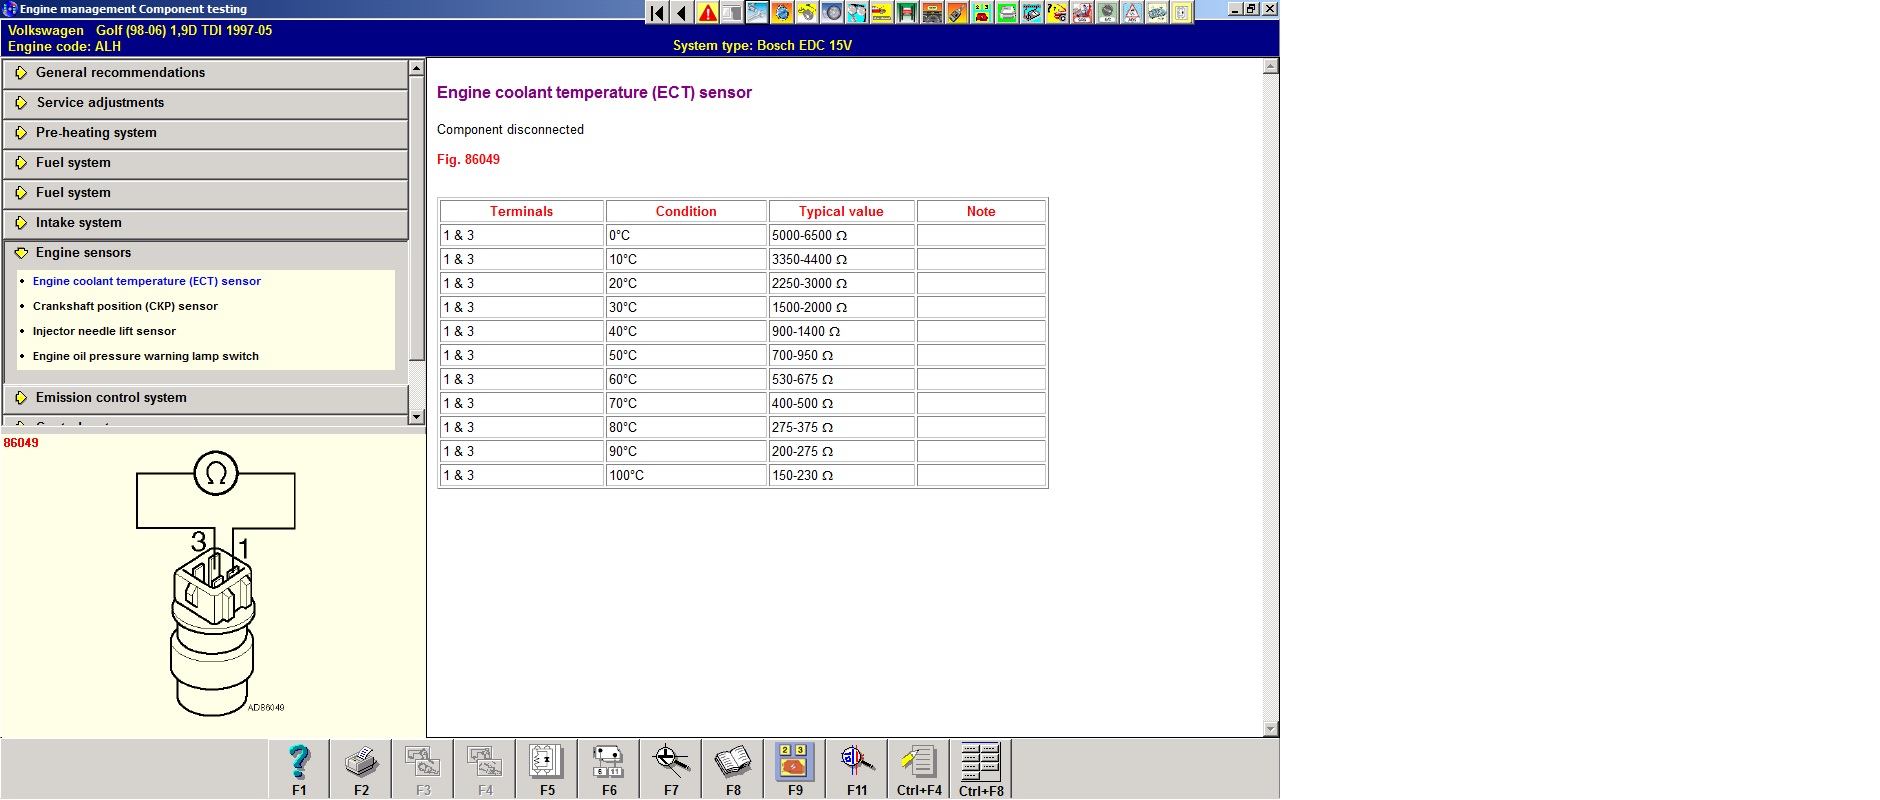Open Injector needle lift sensor entry
Image resolution: width=1880 pixels, height=800 pixels.
click(x=104, y=332)
